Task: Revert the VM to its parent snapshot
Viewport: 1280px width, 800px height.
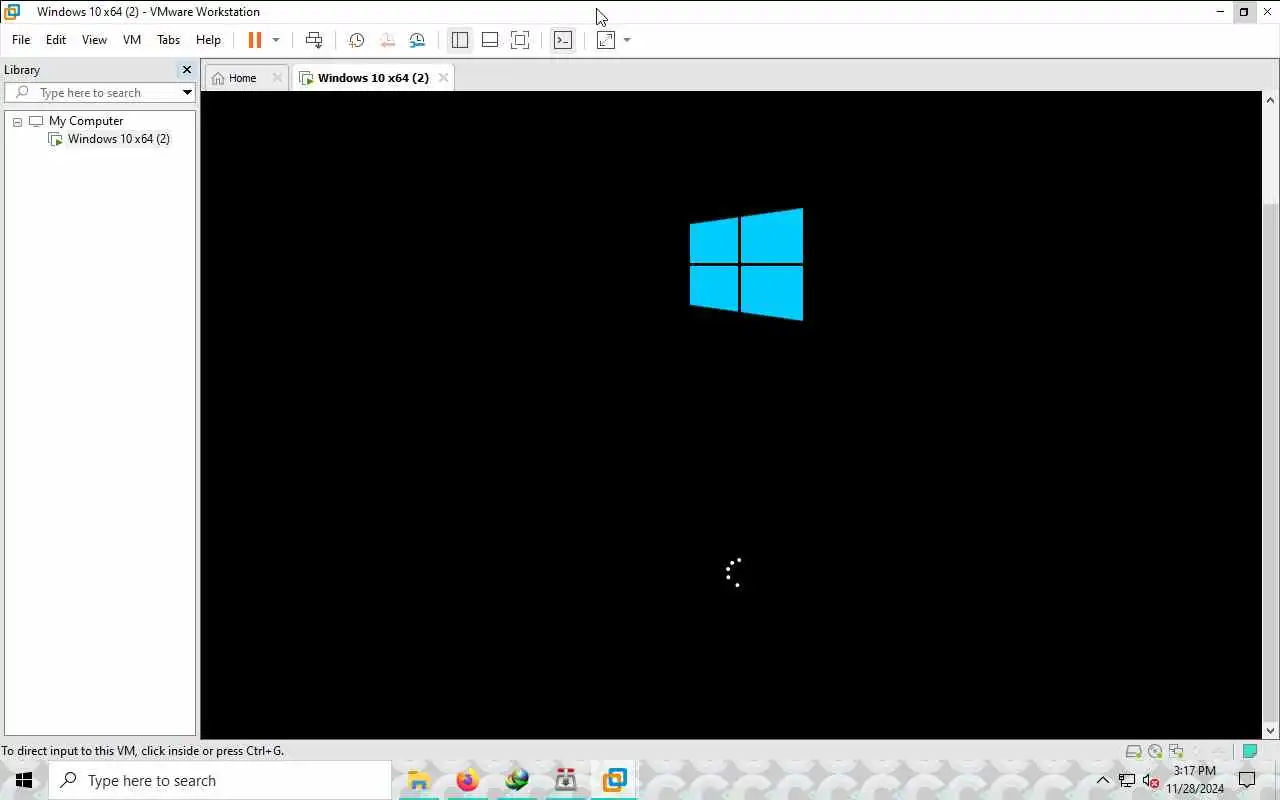Action: [387, 40]
